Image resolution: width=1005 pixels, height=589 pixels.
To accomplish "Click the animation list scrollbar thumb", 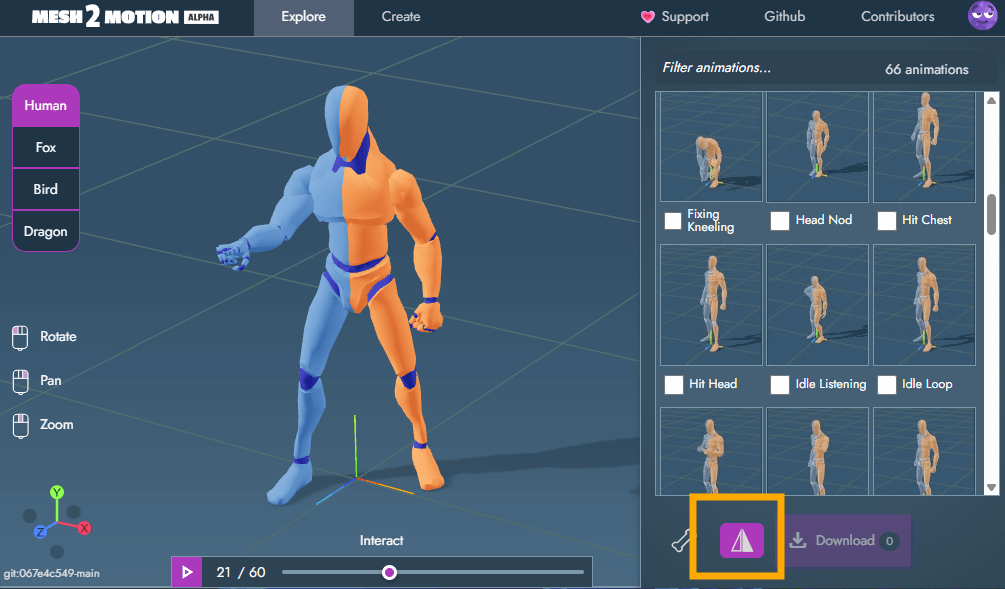I will pos(992,215).
